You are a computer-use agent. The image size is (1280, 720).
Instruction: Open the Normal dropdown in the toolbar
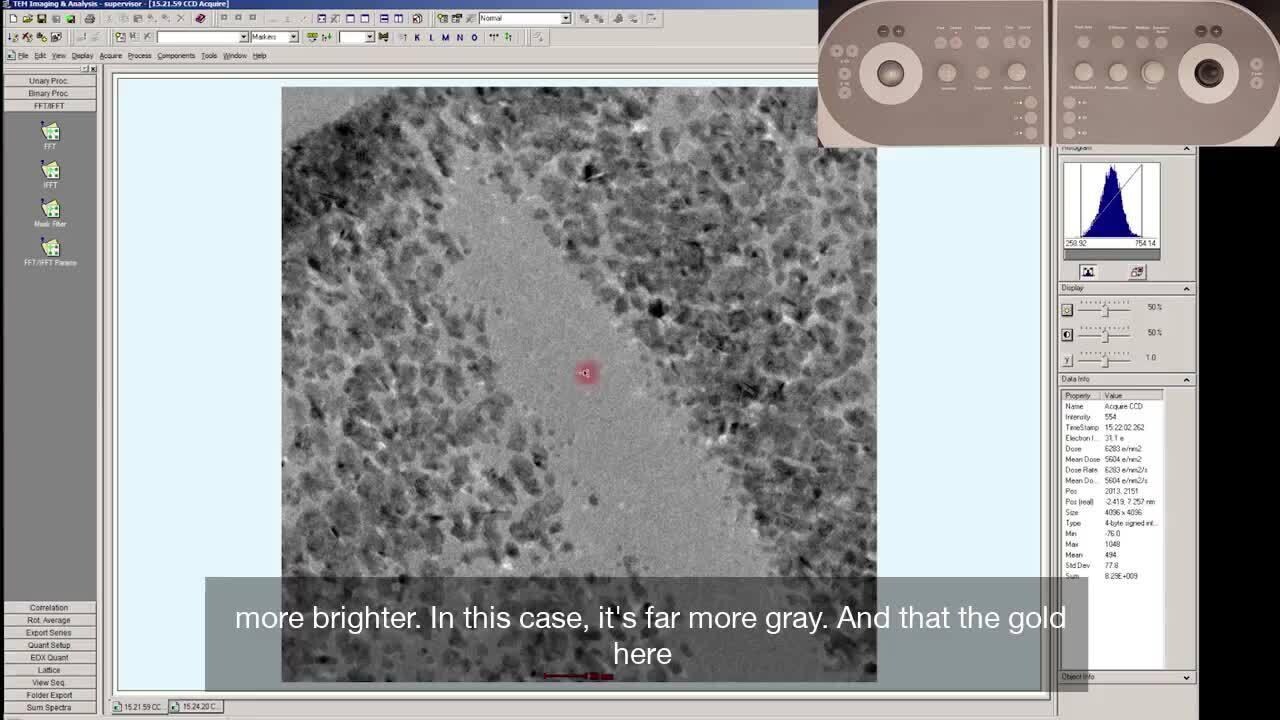tap(565, 18)
